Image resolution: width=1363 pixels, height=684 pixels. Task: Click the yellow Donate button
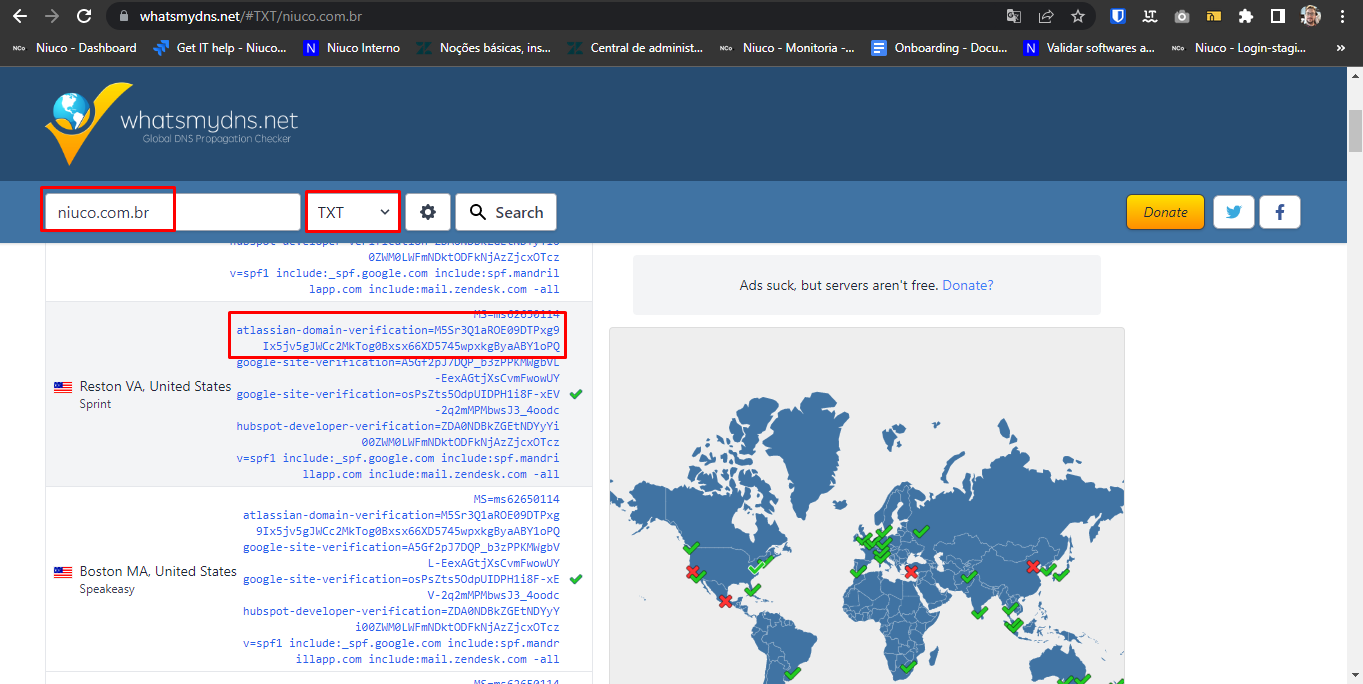click(1166, 212)
